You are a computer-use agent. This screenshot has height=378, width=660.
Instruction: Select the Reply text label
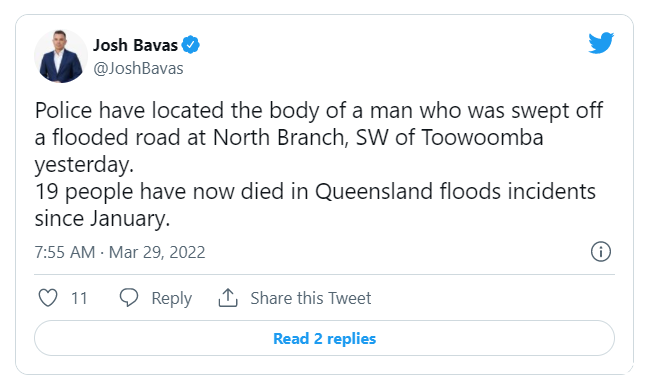[x=172, y=298]
